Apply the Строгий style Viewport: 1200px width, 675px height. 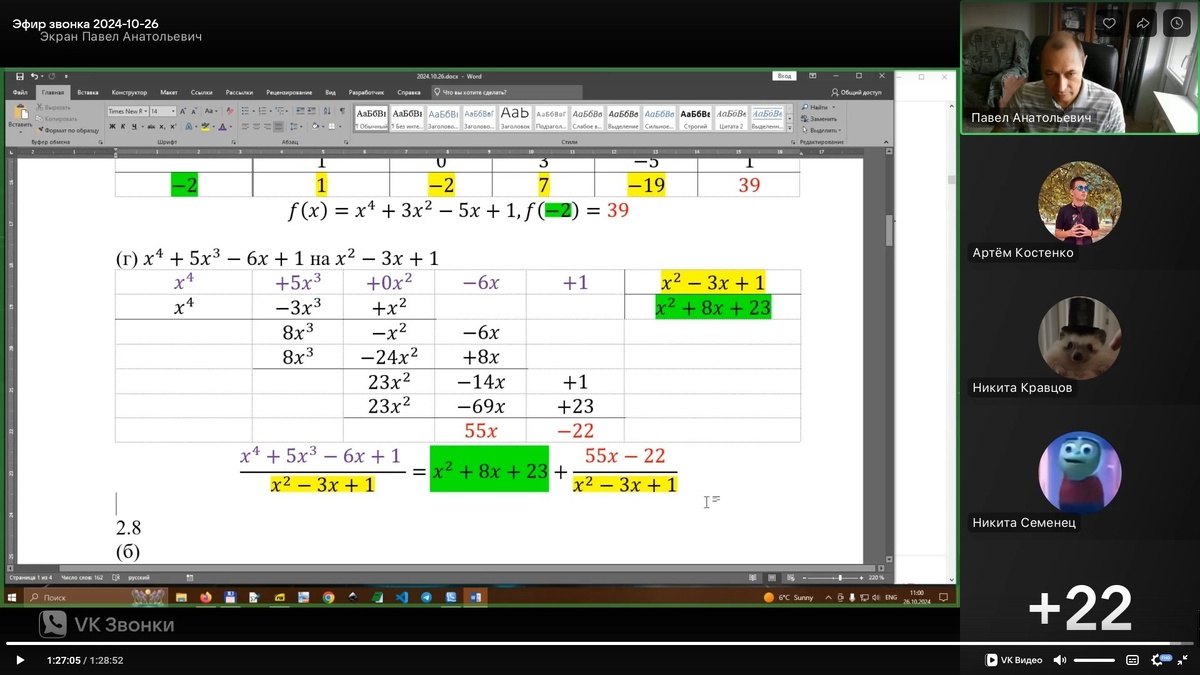coord(695,119)
